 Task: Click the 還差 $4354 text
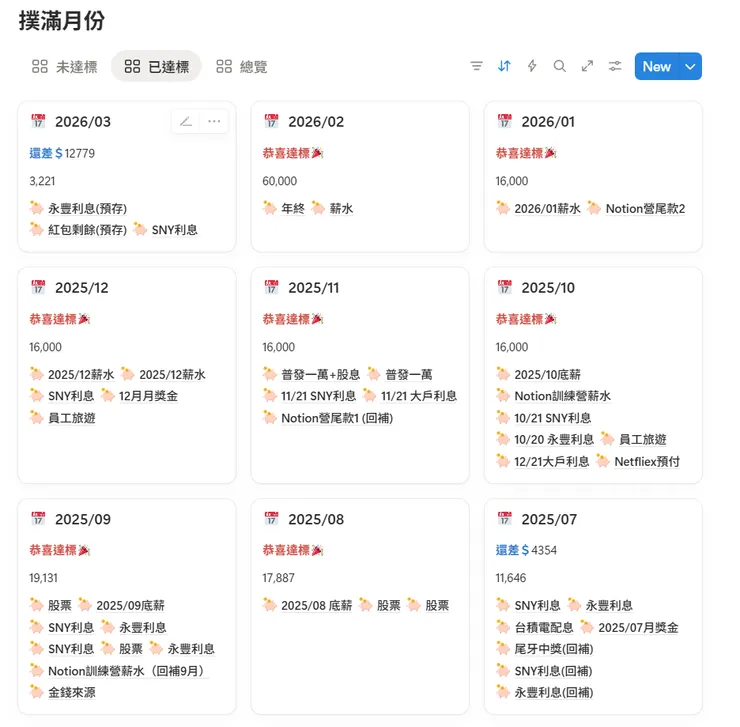[526, 550]
